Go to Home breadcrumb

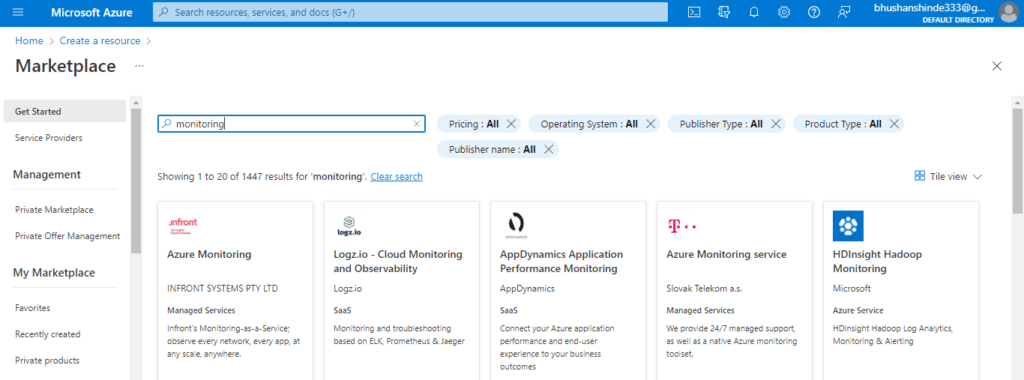pos(29,40)
